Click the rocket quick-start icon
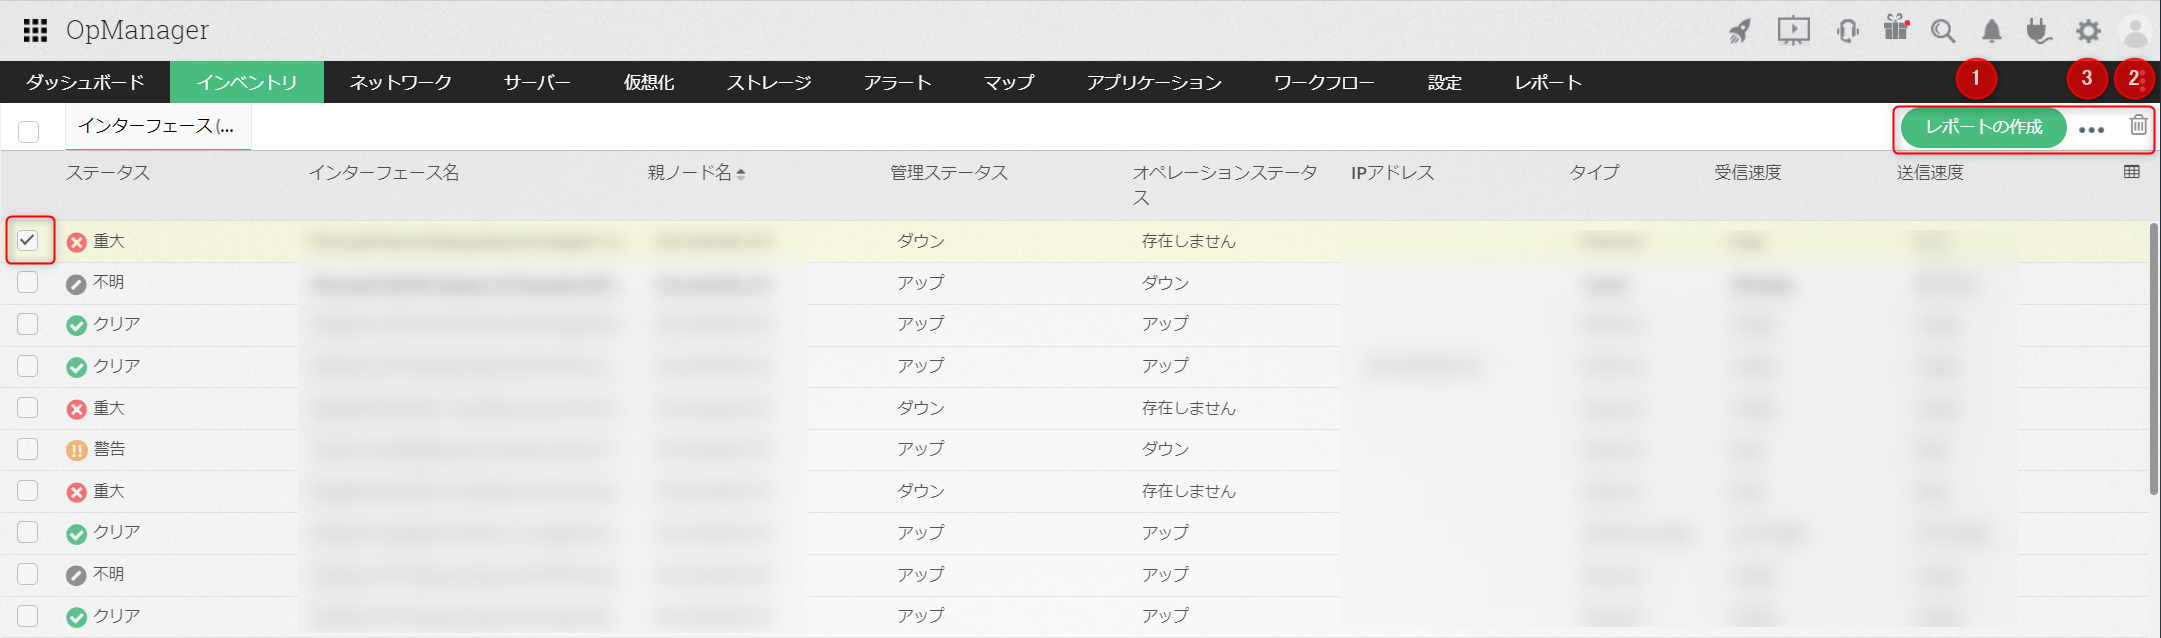The image size is (2161, 638). click(1740, 31)
